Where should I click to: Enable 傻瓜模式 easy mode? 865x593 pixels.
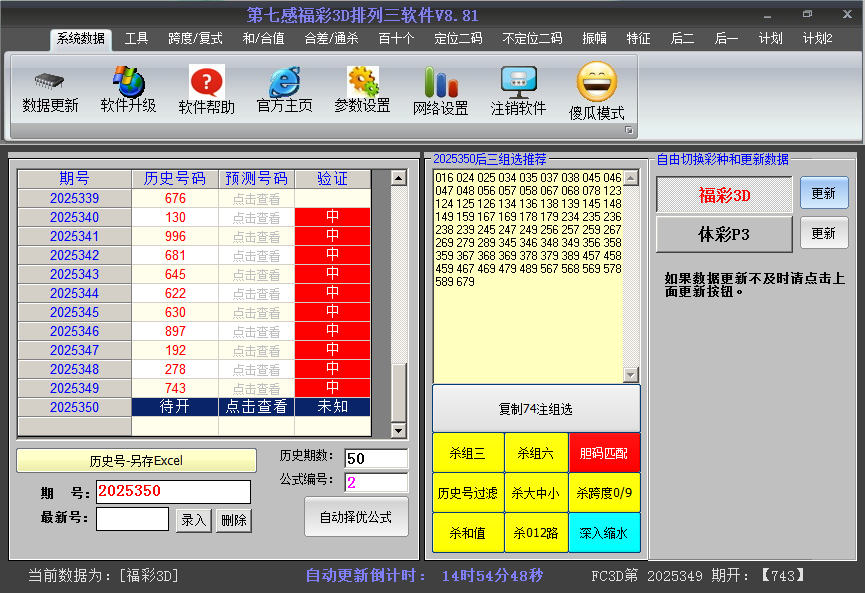tap(596, 90)
